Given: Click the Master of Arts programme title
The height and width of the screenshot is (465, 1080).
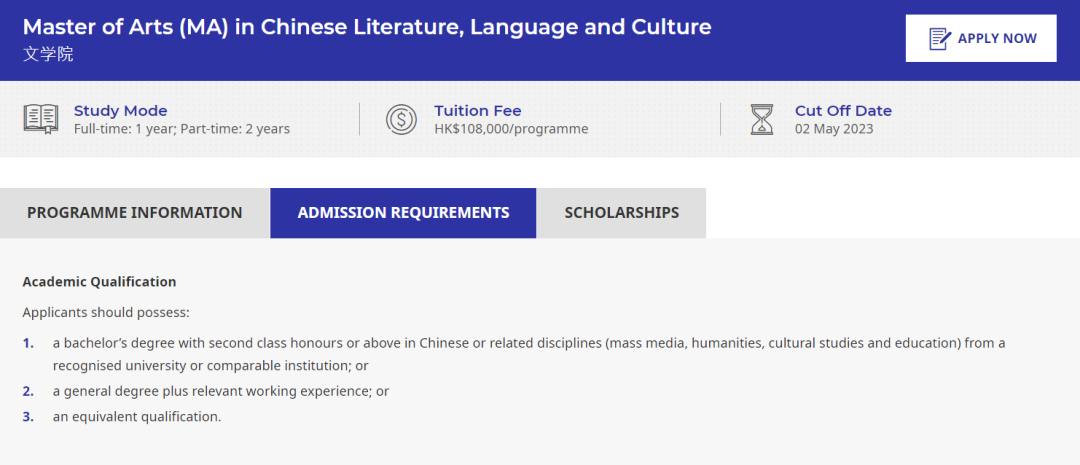Looking at the screenshot, I should click(x=367, y=27).
